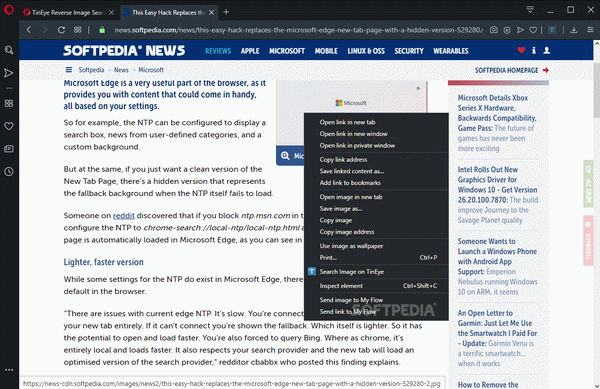This screenshot has height=389, width=600.
Task: Open Personal News in the sidebar
Action: click(9, 149)
